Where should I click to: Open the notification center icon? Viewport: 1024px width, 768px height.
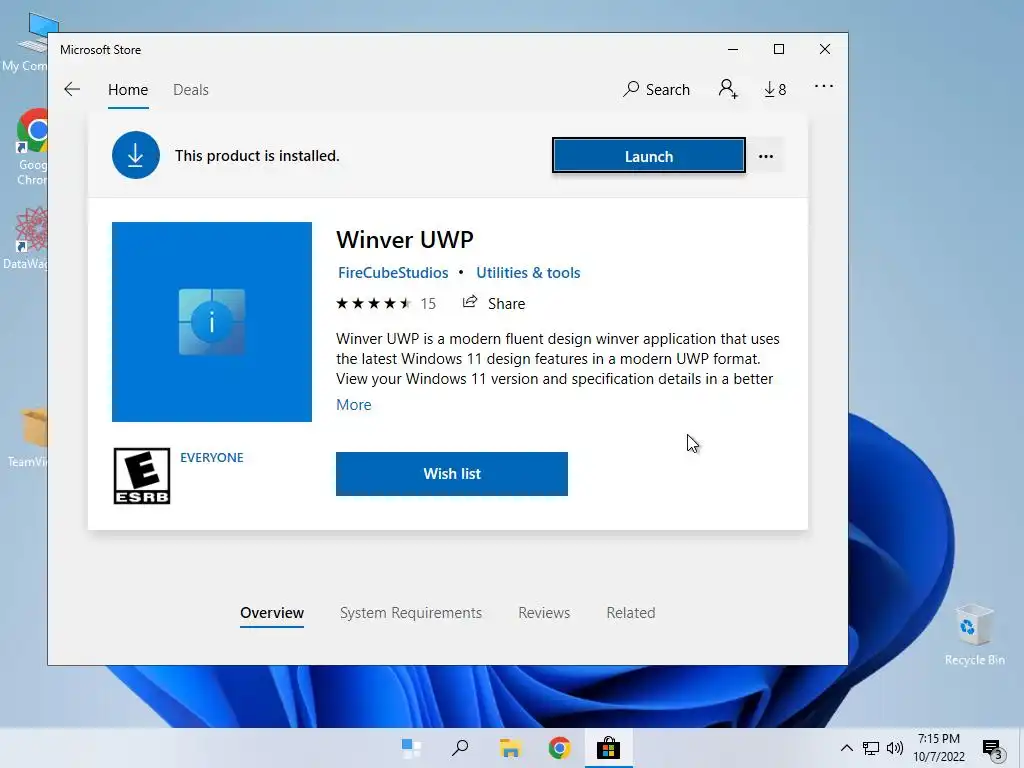(992, 749)
